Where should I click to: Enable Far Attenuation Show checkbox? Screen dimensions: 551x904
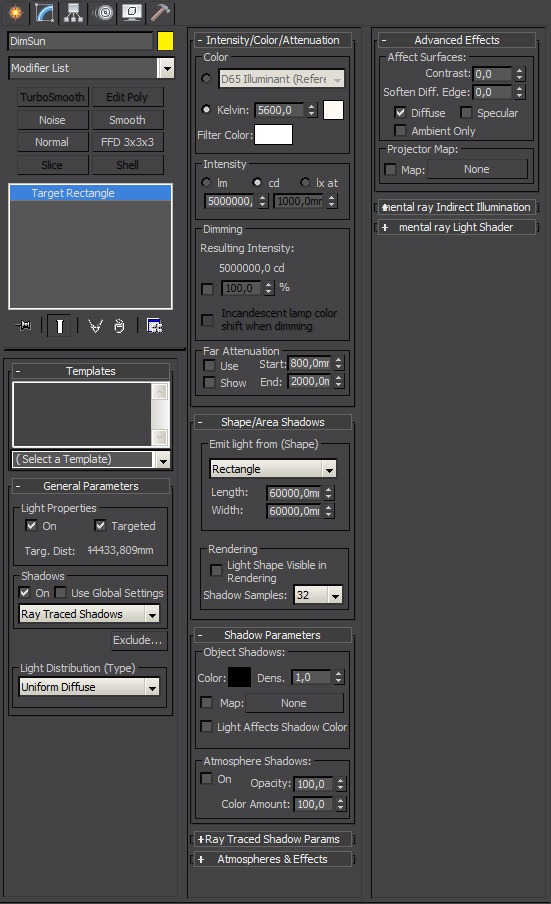pyautogui.click(x=209, y=382)
